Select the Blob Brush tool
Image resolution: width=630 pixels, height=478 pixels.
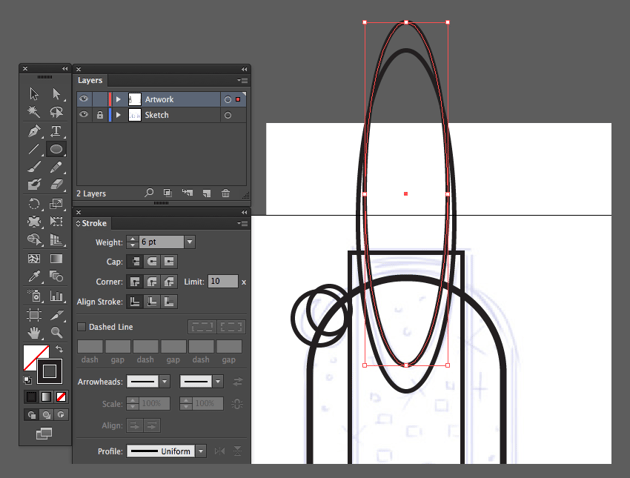pos(34,184)
